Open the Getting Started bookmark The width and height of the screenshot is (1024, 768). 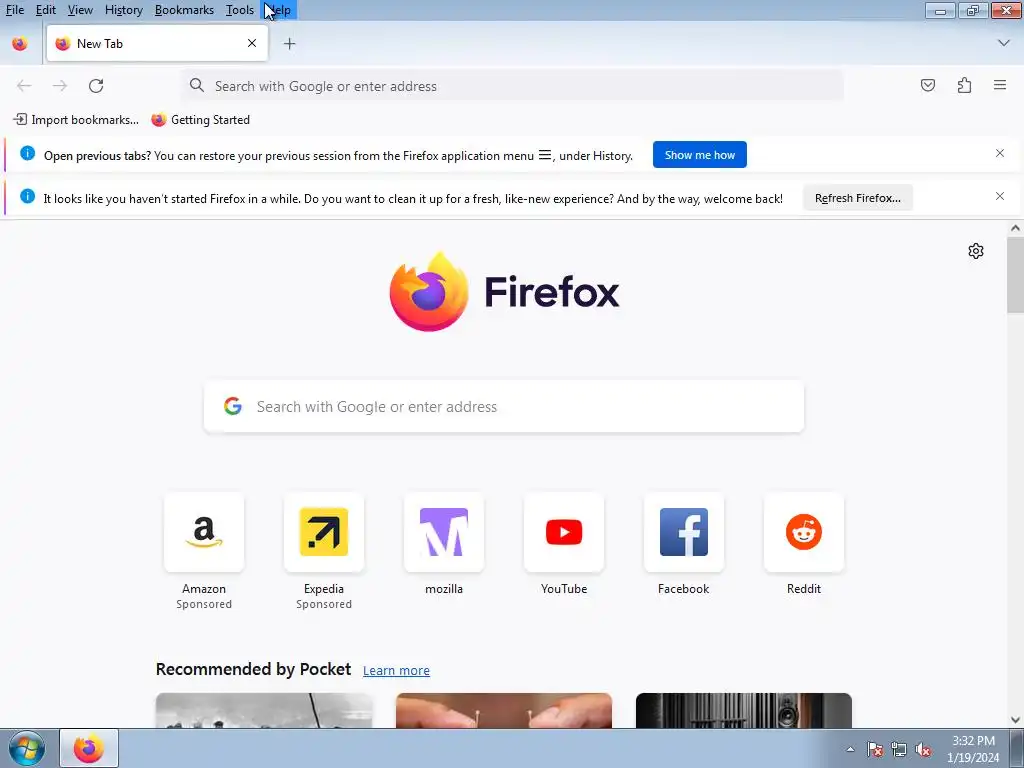200,120
